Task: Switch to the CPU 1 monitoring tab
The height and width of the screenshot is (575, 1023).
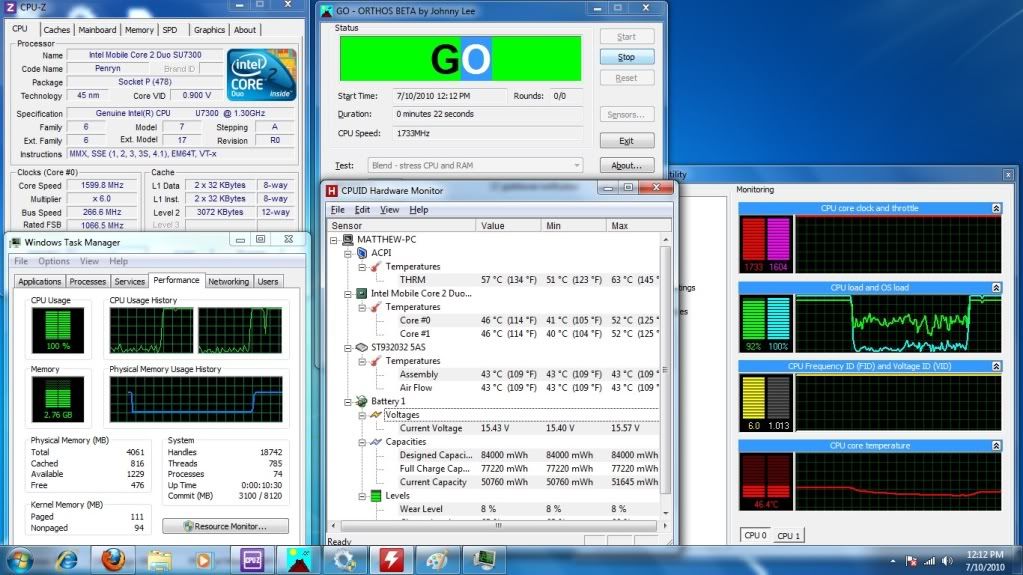Action: pyautogui.click(x=788, y=536)
